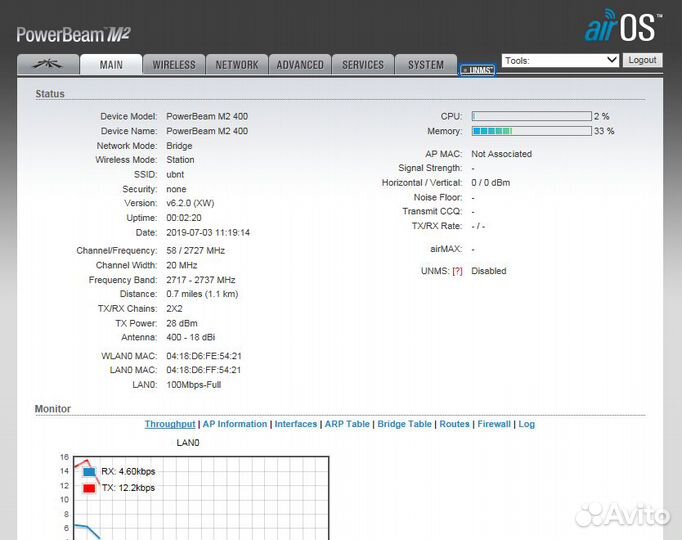Click the Network Mode value 'Bridge'
This screenshot has width=682, height=540.
(x=179, y=146)
